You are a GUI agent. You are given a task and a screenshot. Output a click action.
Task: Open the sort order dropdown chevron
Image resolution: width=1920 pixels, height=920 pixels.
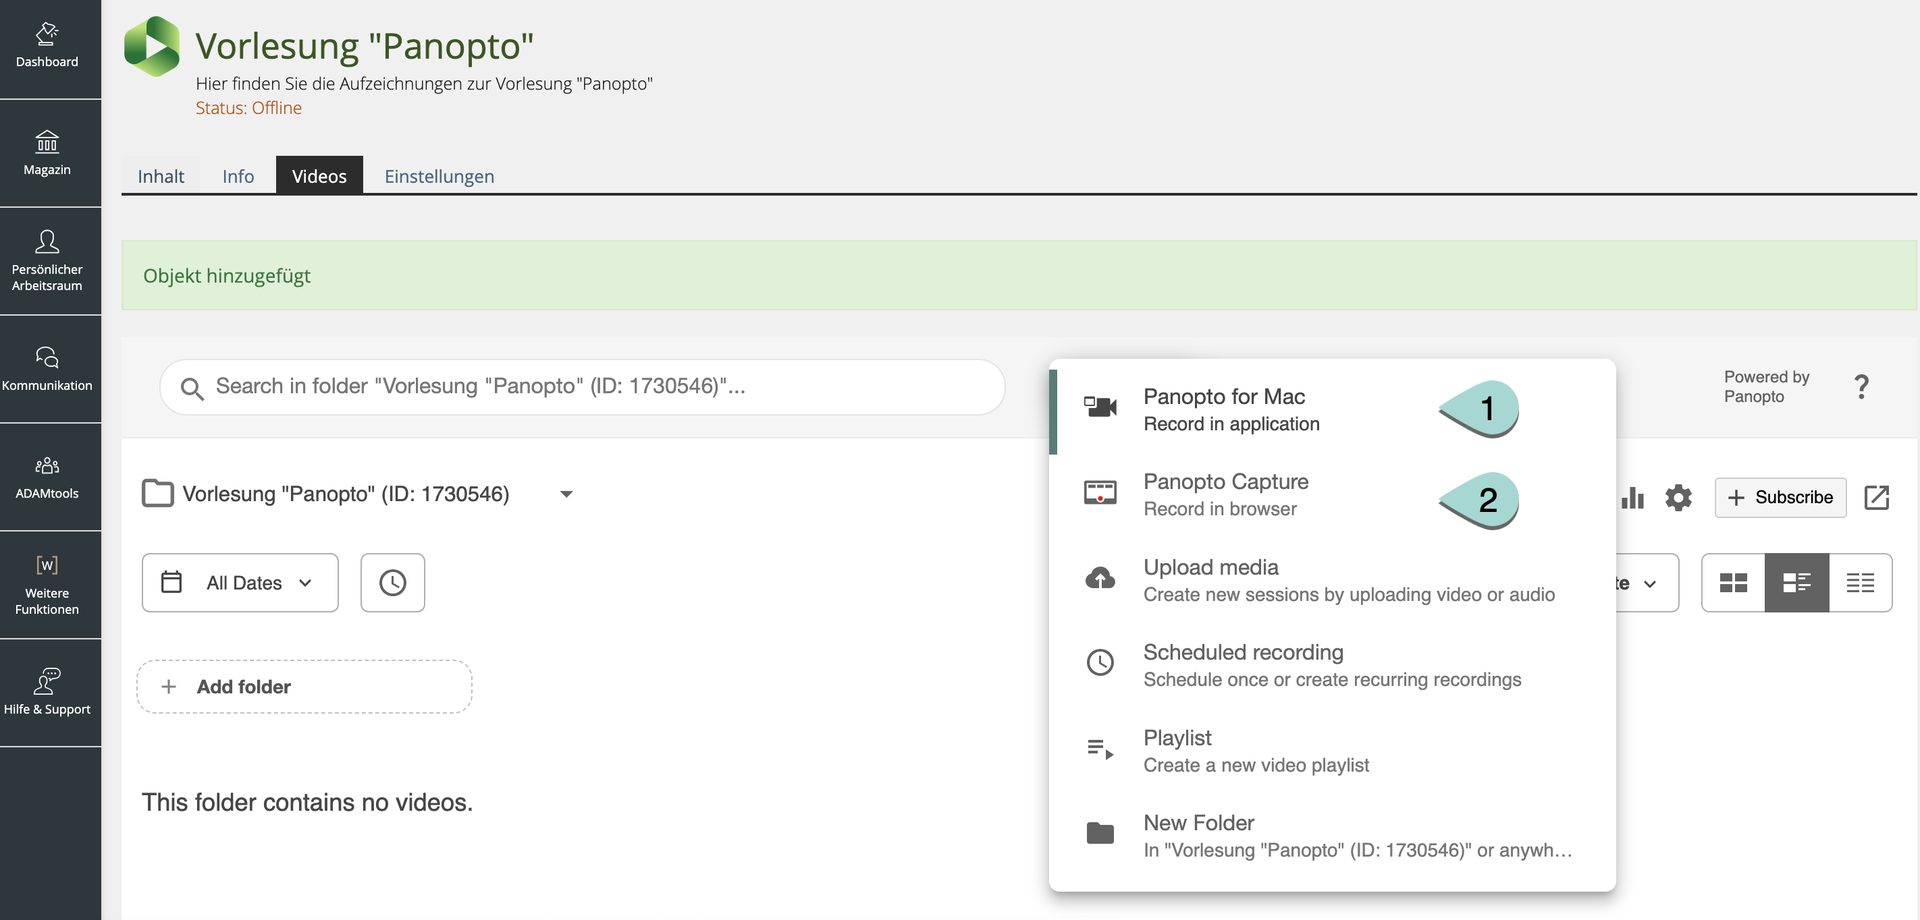coord(1649,584)
